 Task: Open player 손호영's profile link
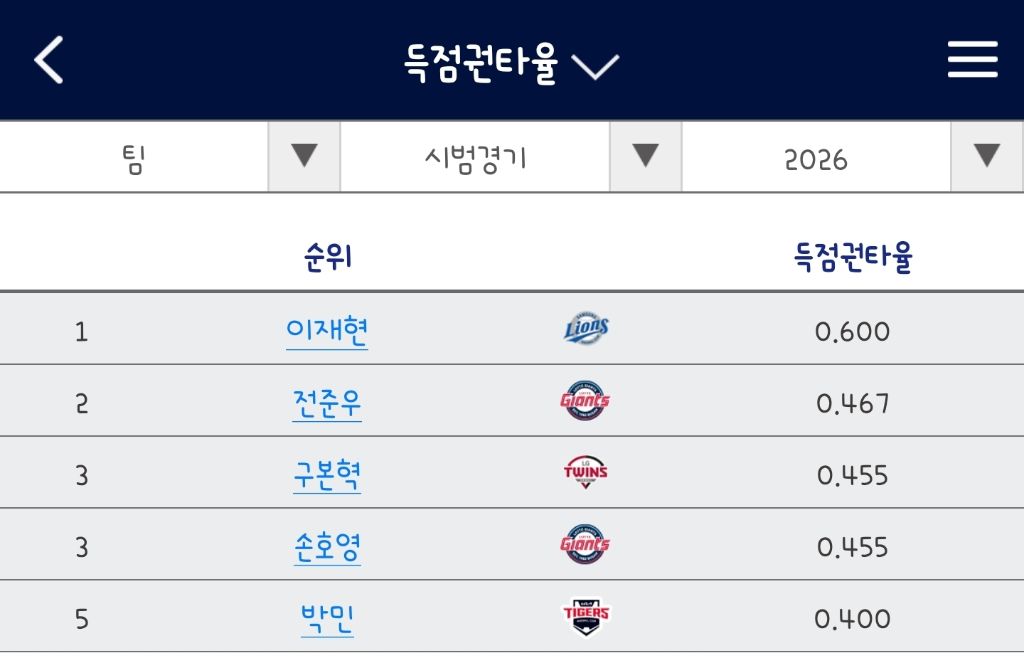tap(327, 546)
